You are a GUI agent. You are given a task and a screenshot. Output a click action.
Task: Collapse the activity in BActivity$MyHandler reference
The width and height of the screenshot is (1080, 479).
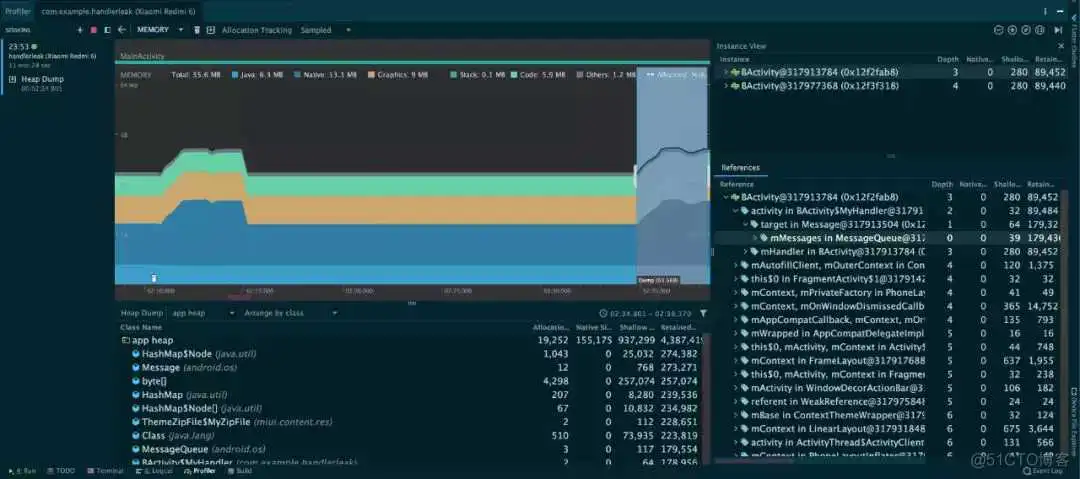click(736, 211)
